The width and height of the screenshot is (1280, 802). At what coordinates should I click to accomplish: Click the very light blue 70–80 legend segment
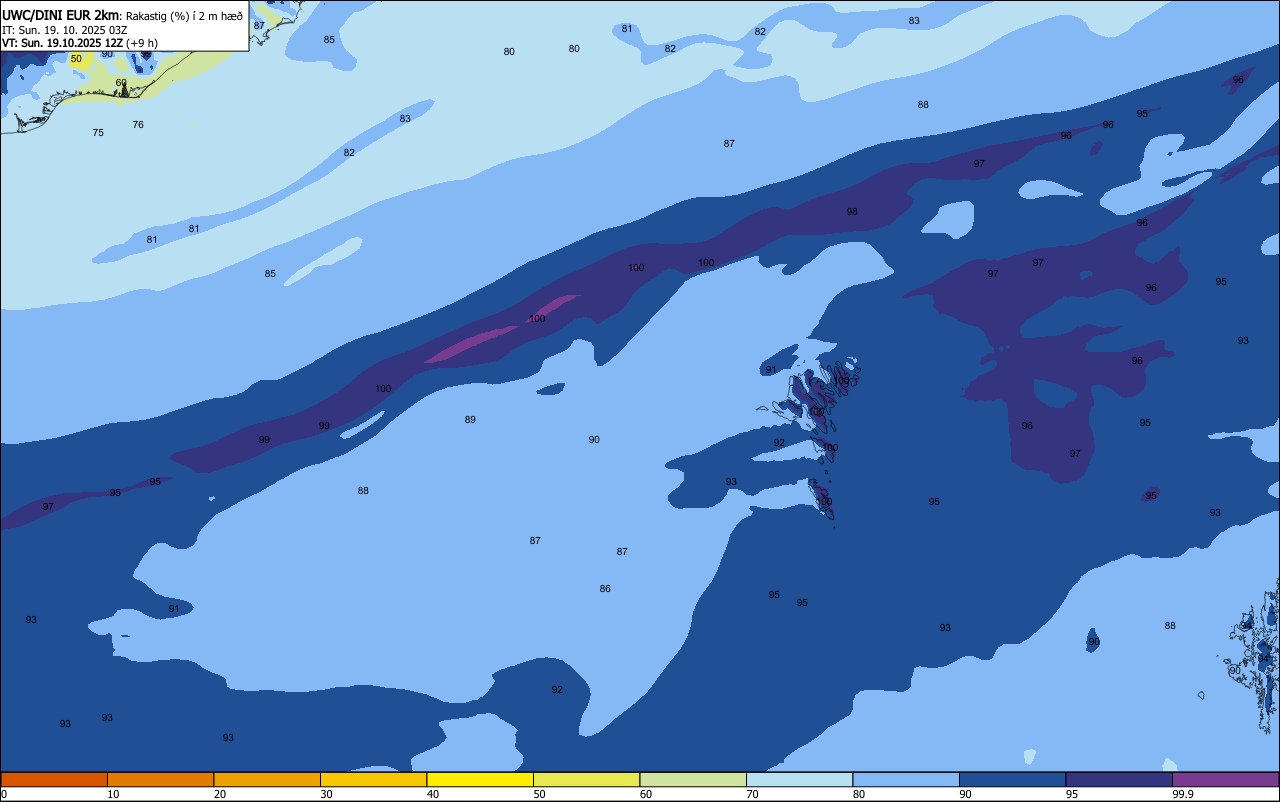coord(799,779)
